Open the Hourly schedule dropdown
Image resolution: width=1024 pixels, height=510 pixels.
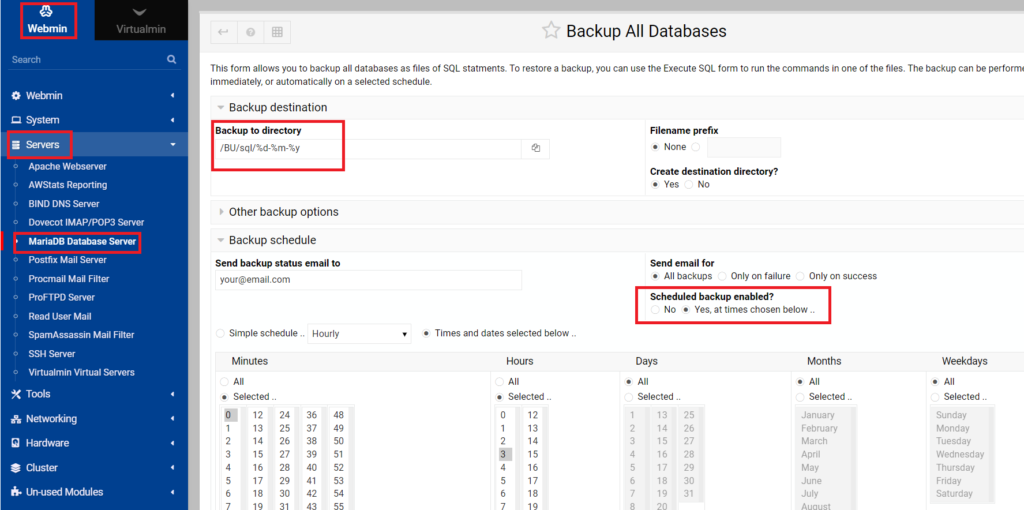click(359, 334)
